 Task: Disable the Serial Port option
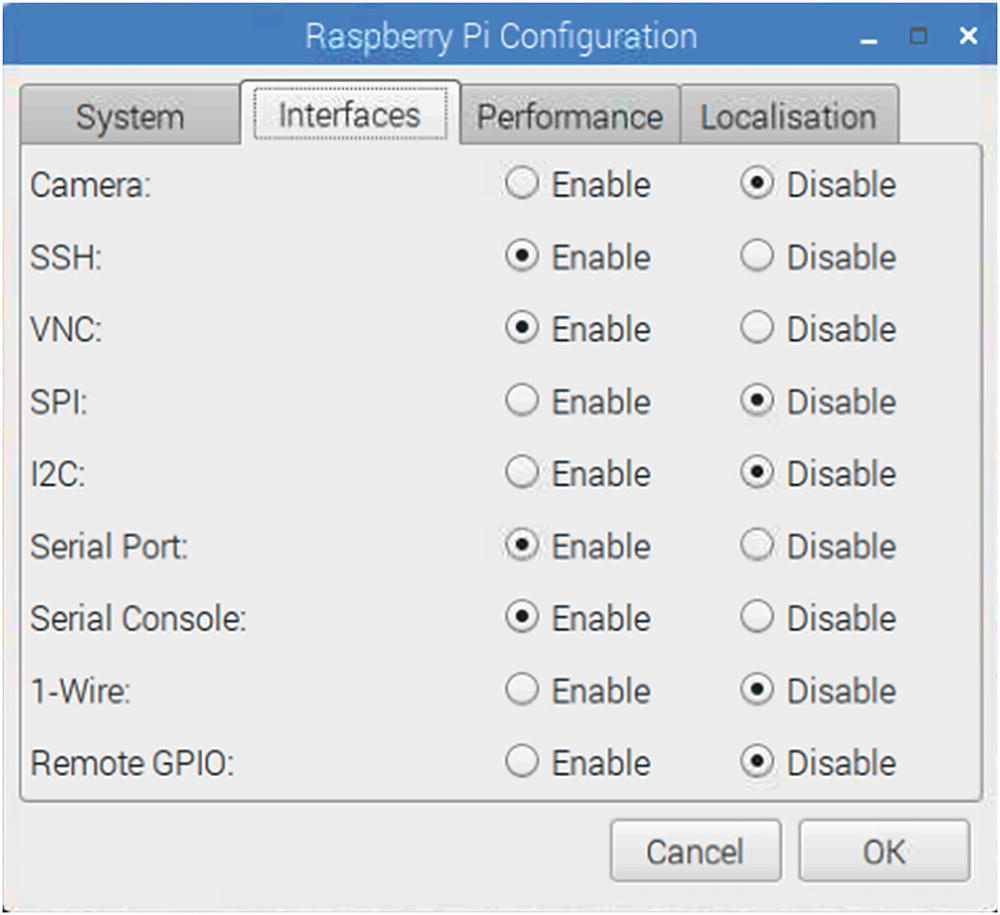pos(758,546)
